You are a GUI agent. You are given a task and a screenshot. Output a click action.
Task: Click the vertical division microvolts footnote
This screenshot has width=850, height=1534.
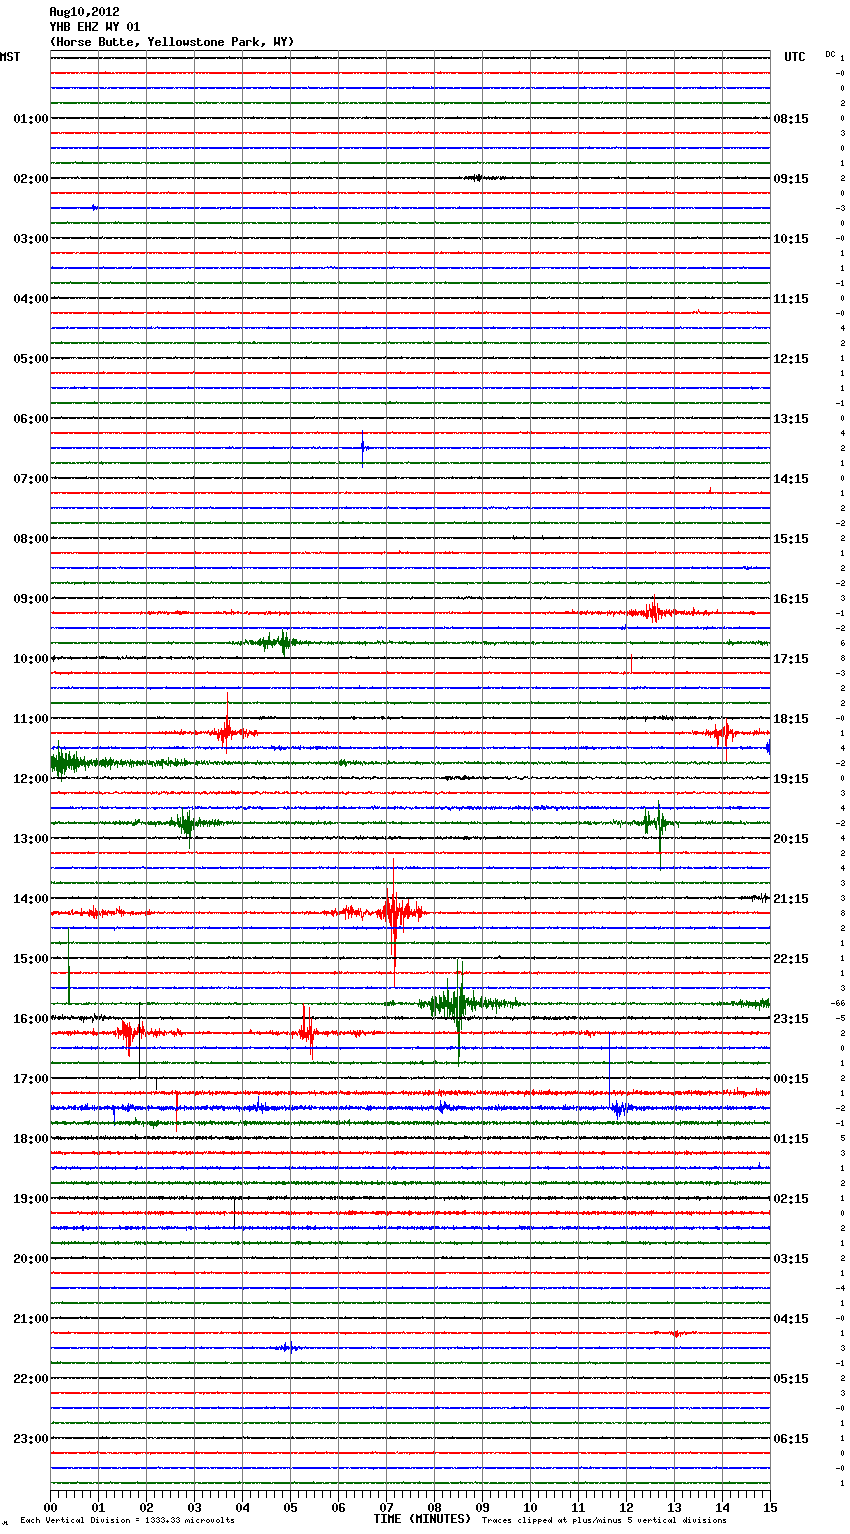pos(127,1521)
